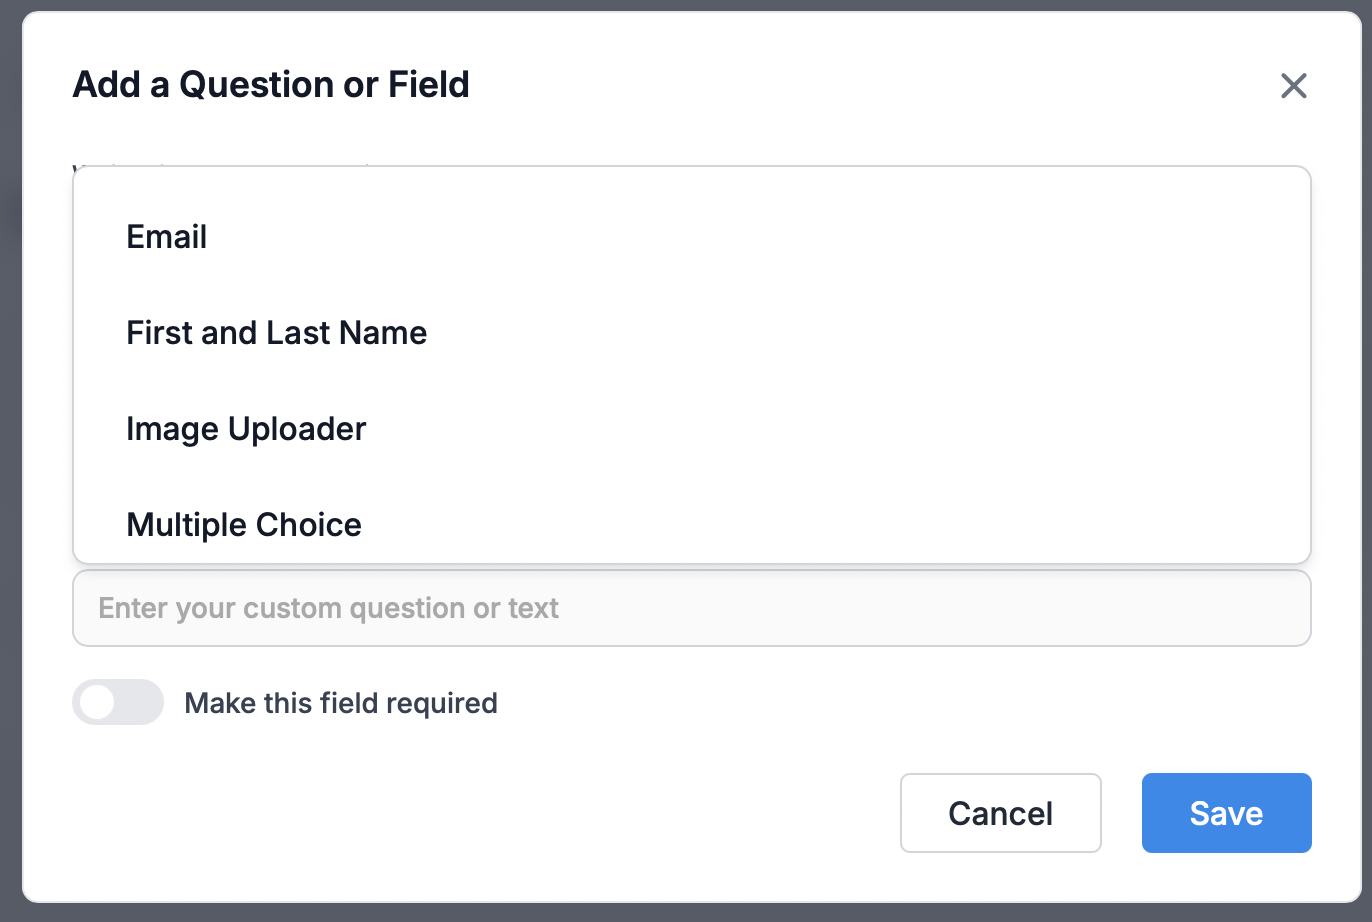The width and height of the screenshot is (1372, 922).
Task: Choose First and Last Name option
Action: click(x=692, y=333)
